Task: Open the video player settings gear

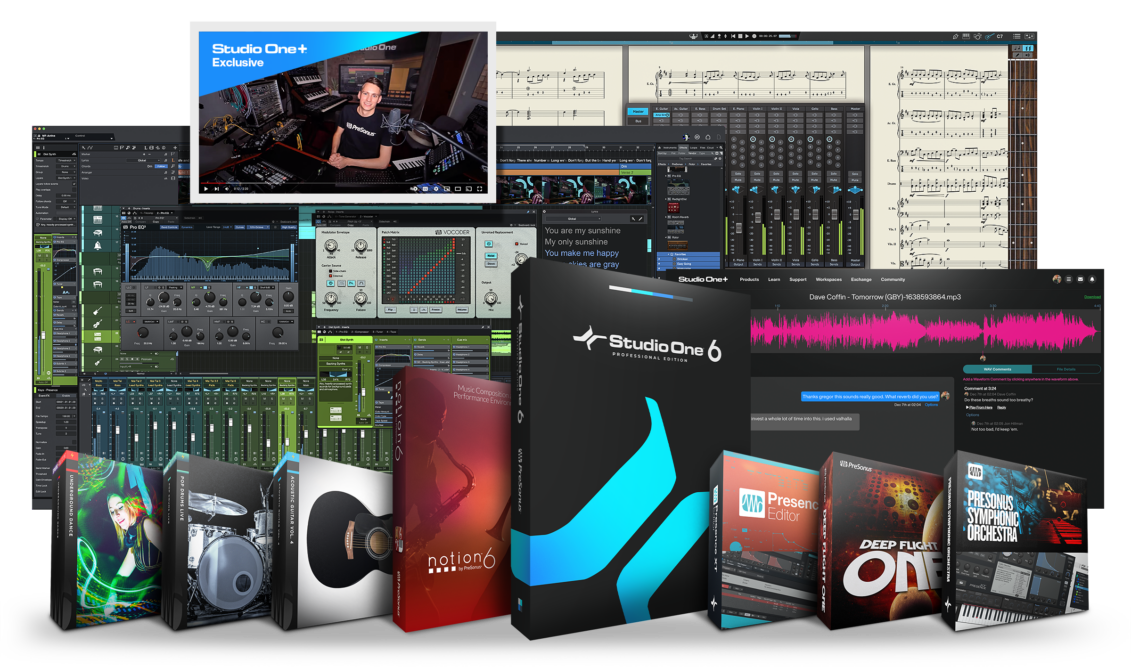Action: 436,189
